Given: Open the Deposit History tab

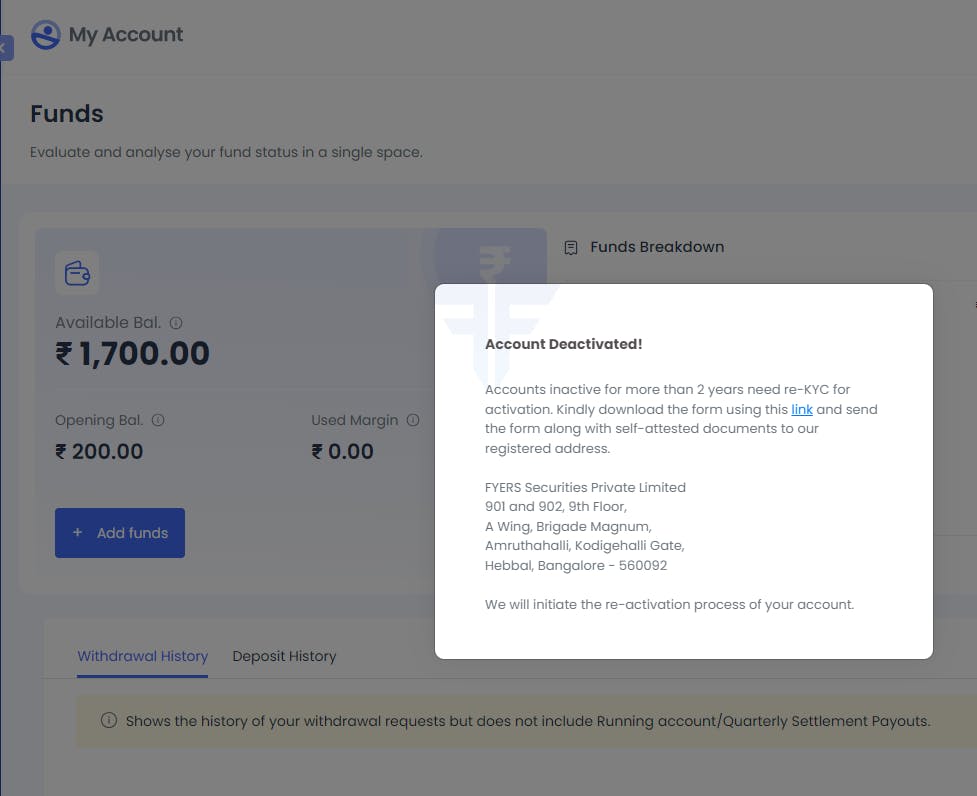Looking at the screenshot, I should (x=284, y=656).
